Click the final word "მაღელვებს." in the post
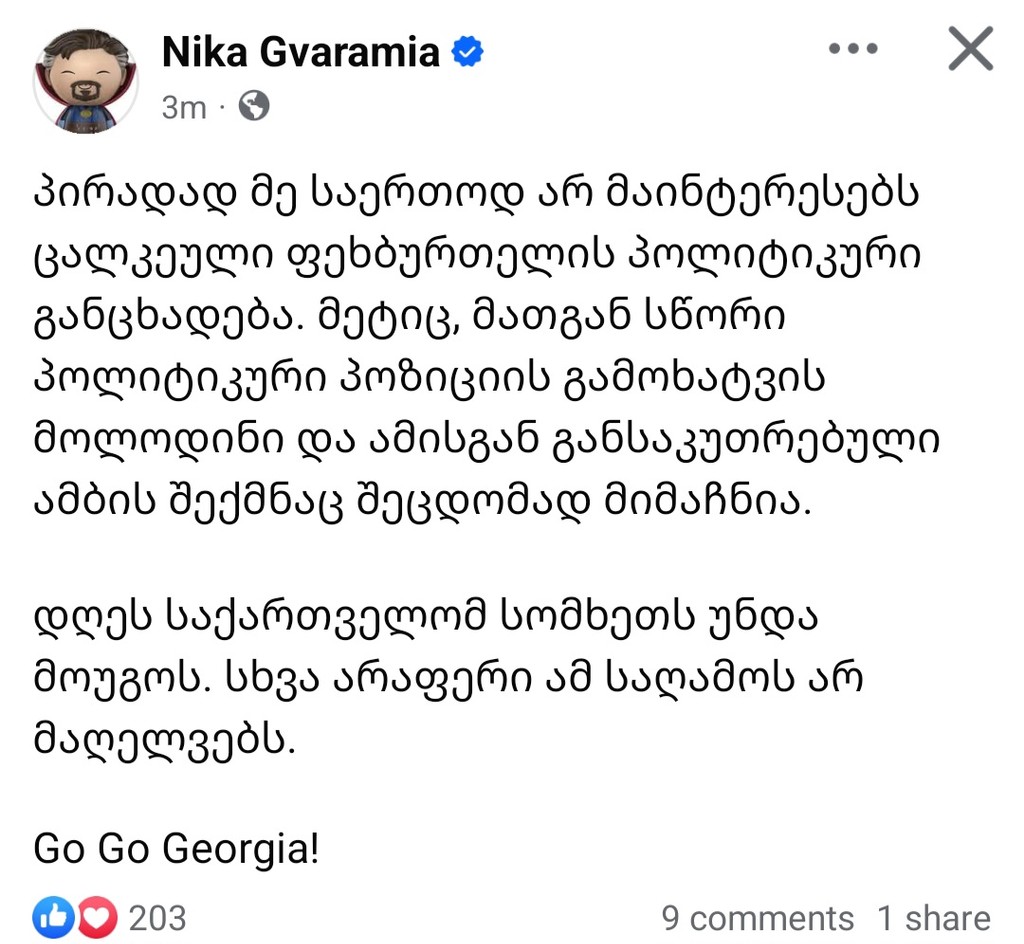The image size is (1024, 944). 165,740
